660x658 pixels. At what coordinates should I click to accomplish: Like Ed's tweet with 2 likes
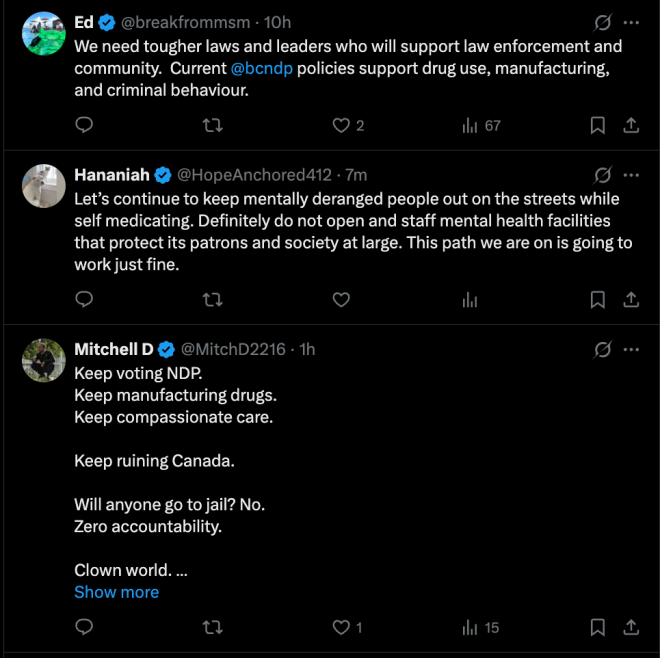coord(348,125)
